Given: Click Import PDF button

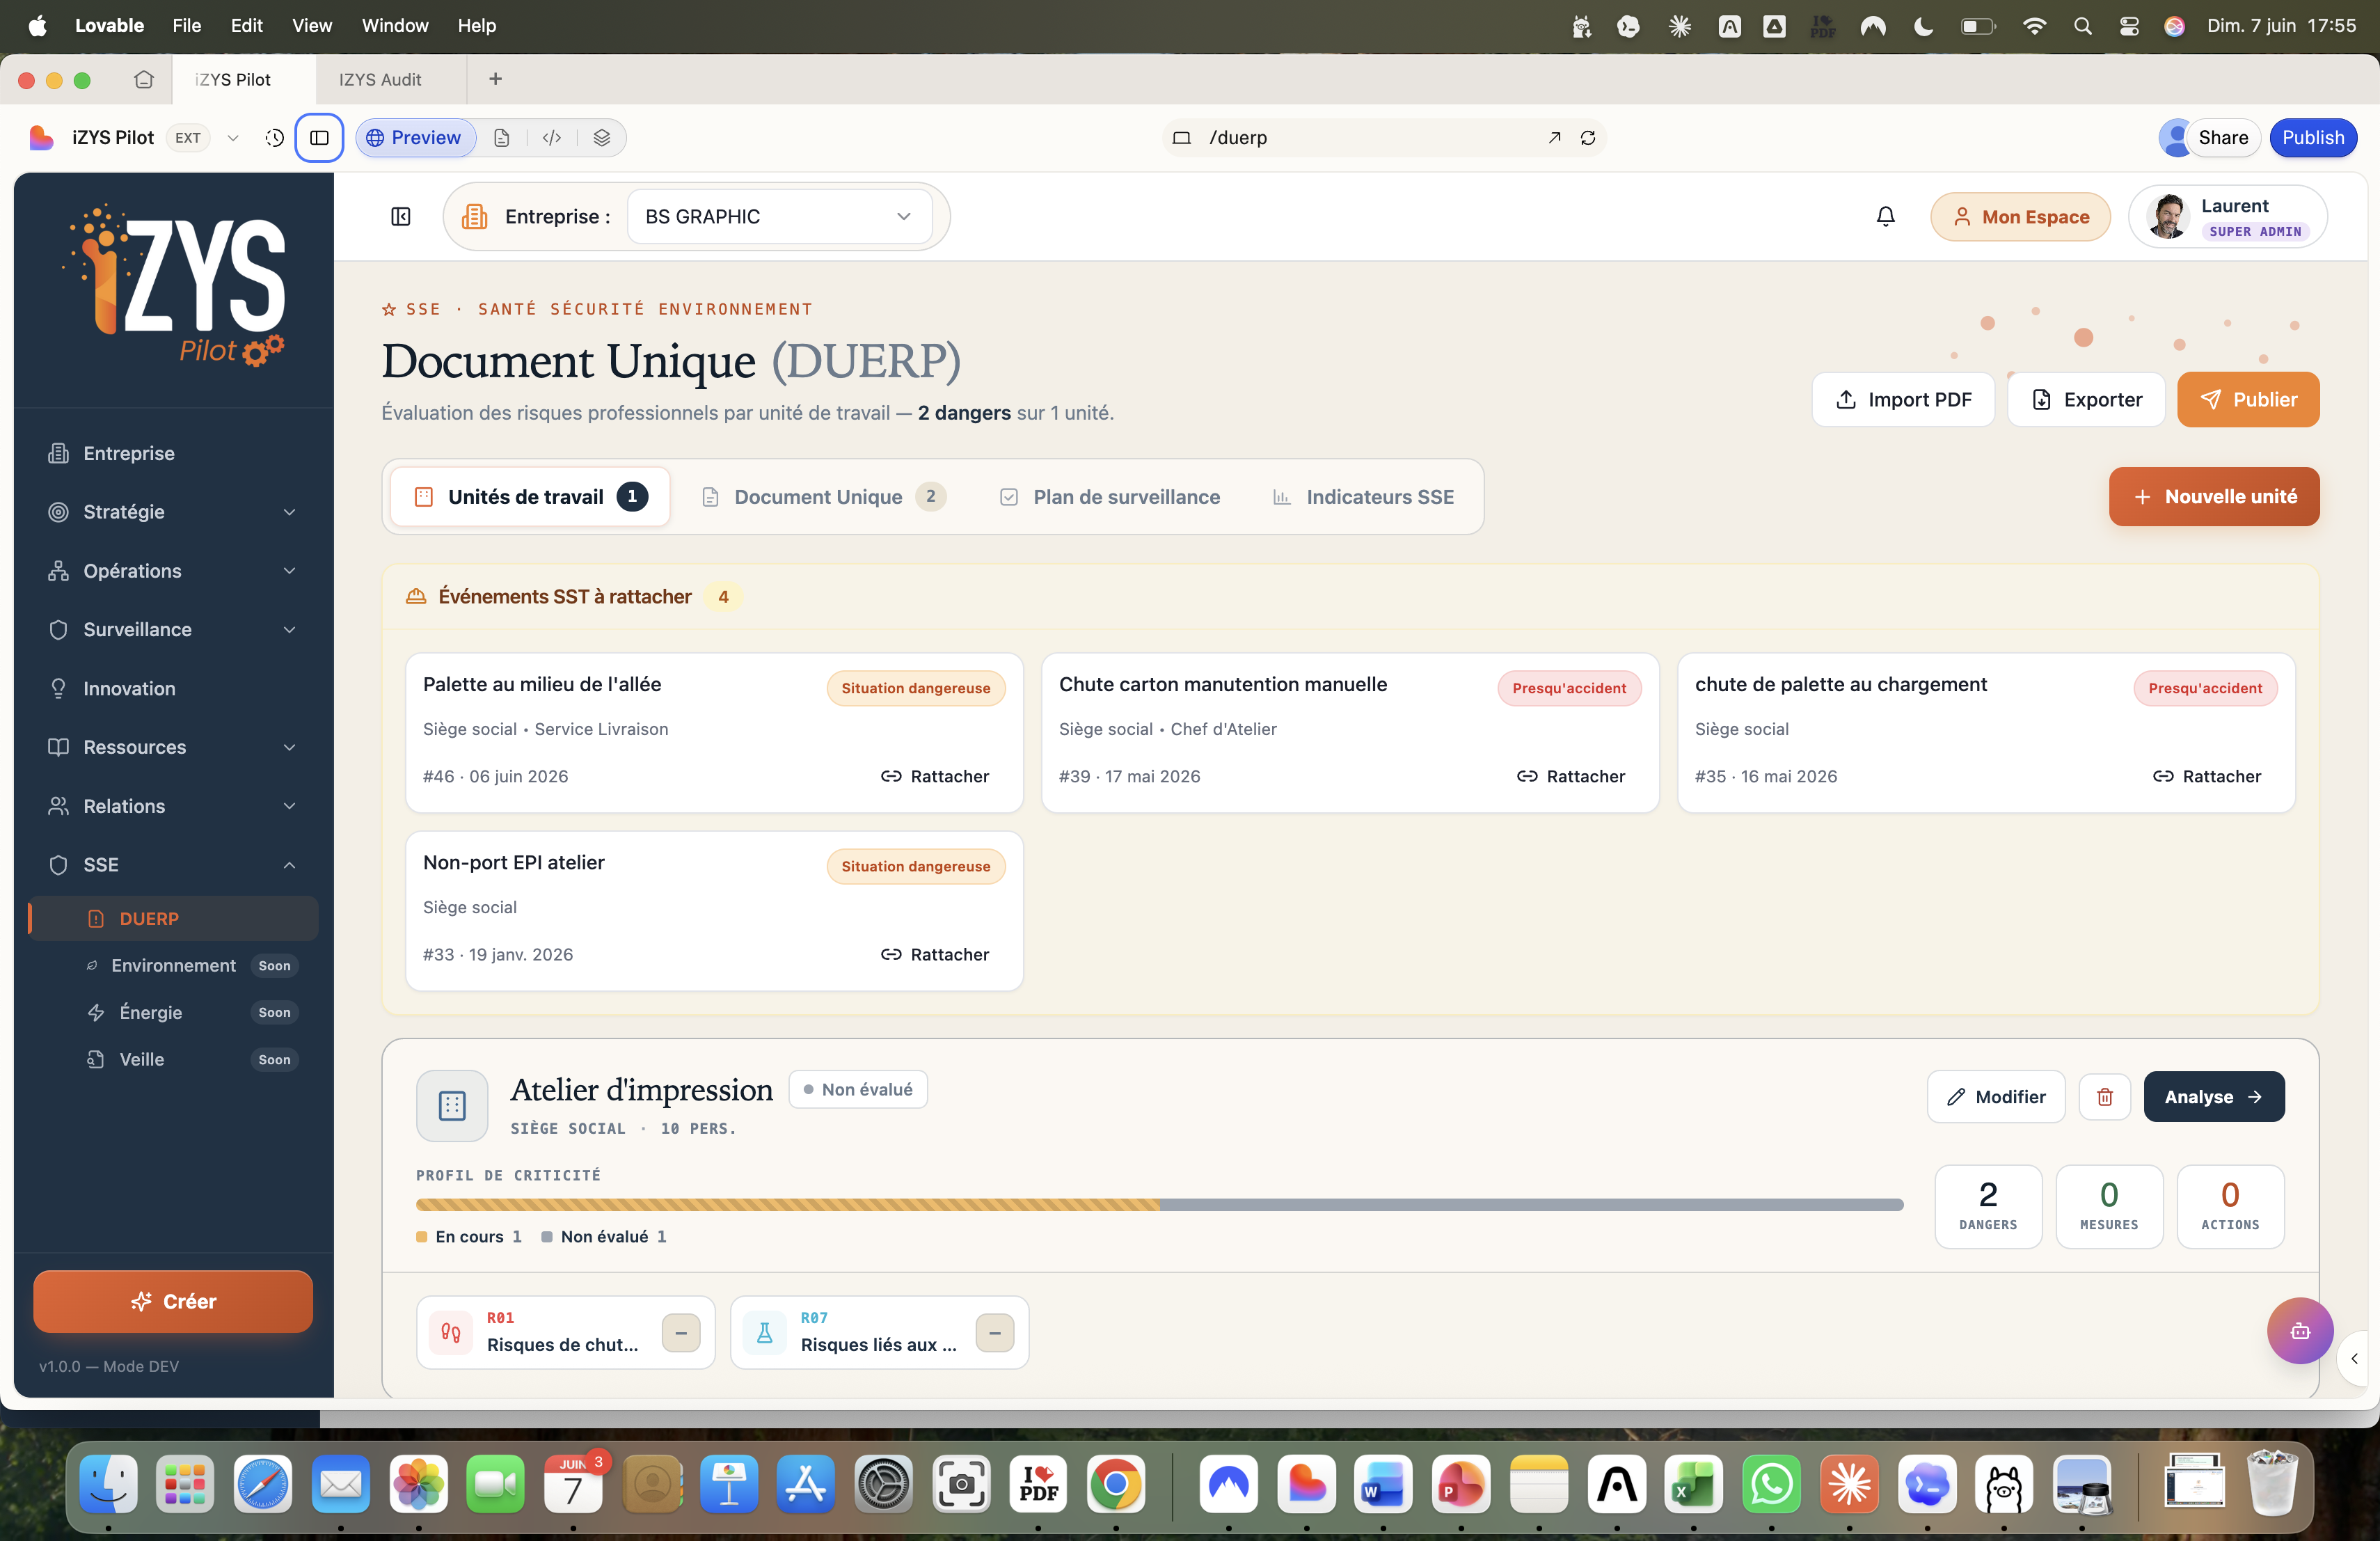Looking at the screenshot, I should point(1903,400).
